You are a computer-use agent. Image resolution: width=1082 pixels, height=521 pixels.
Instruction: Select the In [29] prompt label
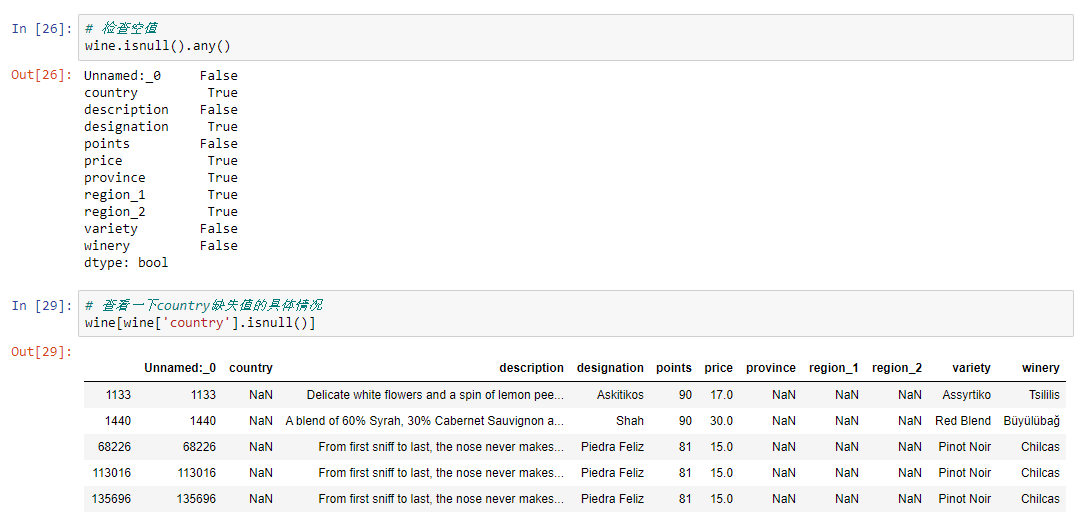(41, 305)
